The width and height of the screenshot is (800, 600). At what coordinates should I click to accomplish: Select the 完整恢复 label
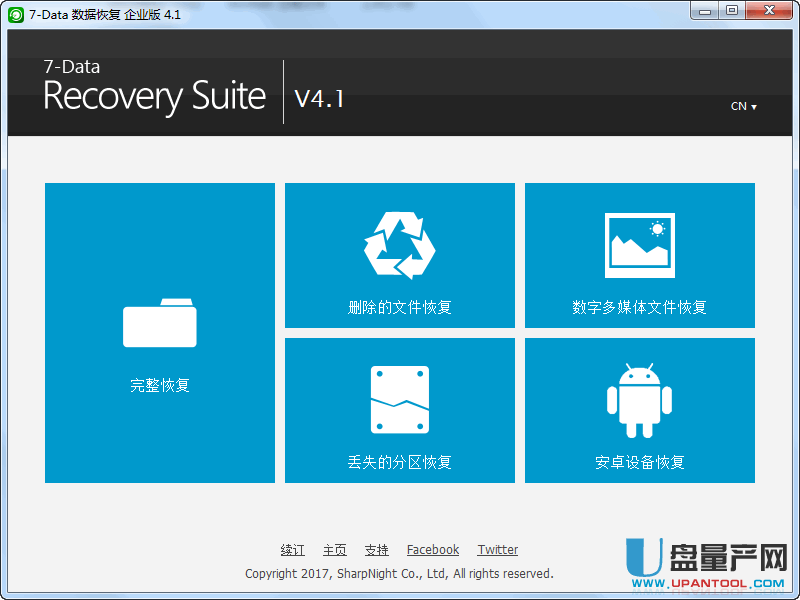(x=160, y=385)
